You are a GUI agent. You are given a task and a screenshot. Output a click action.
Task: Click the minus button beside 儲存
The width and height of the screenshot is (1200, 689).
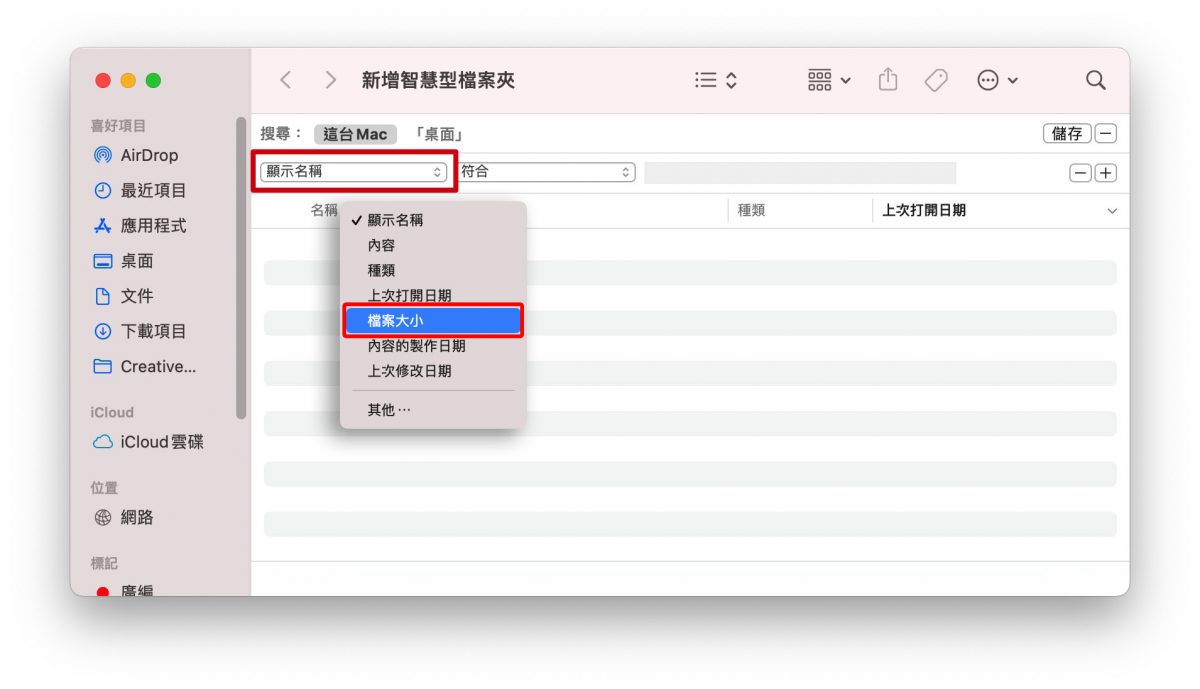coord(1106,133)
